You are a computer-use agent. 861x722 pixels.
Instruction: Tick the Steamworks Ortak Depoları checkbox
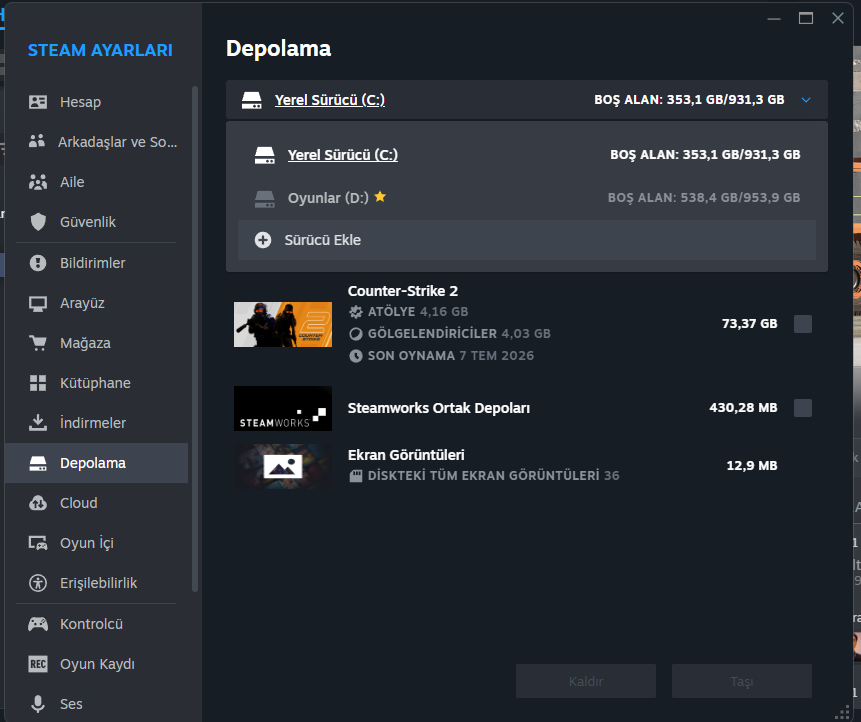803,408
